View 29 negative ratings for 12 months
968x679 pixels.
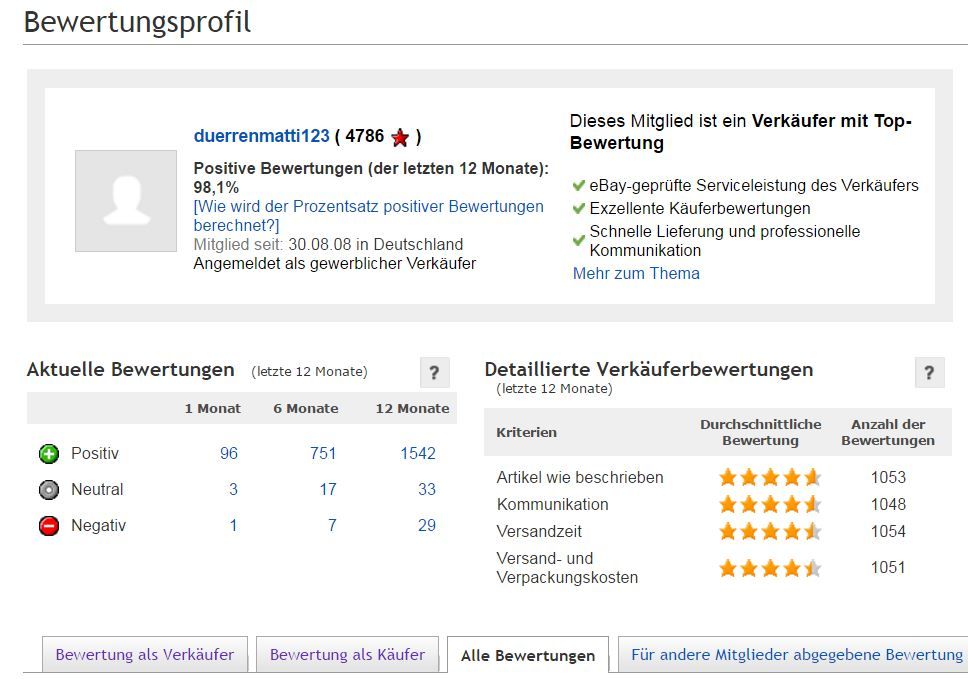click(427, 526)
